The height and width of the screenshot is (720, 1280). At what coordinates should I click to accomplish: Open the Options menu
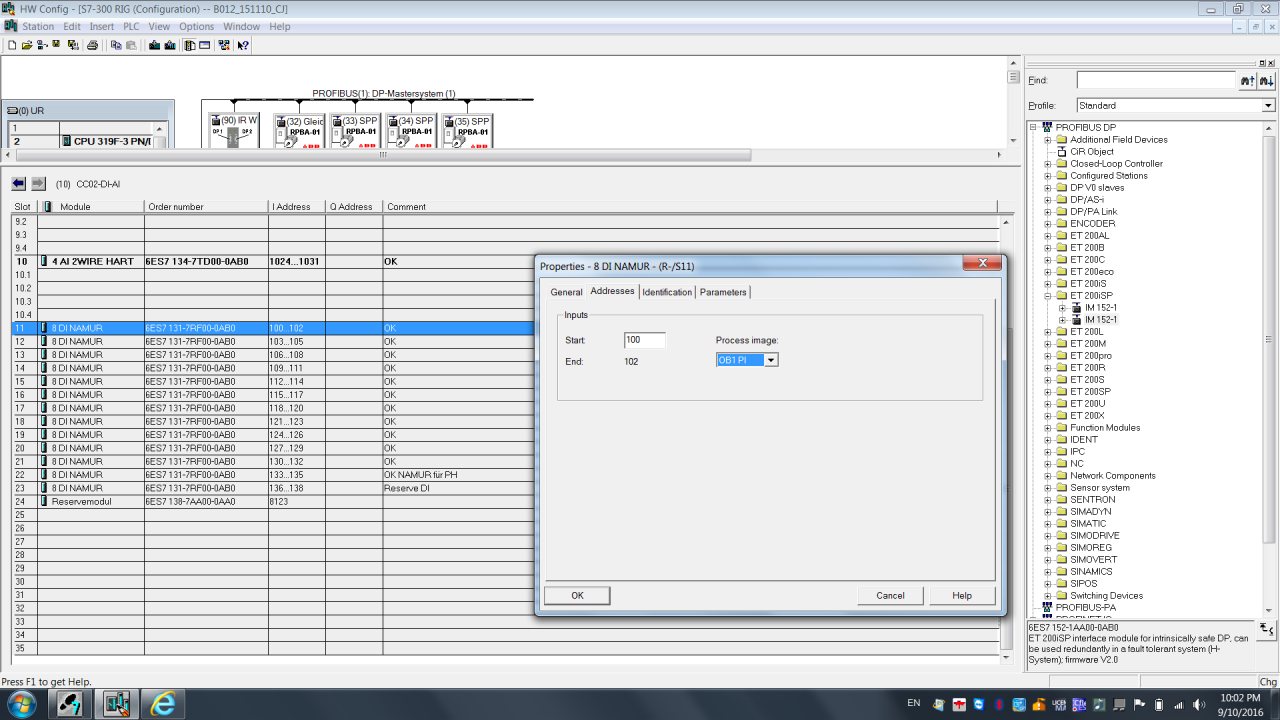point(196,27)
